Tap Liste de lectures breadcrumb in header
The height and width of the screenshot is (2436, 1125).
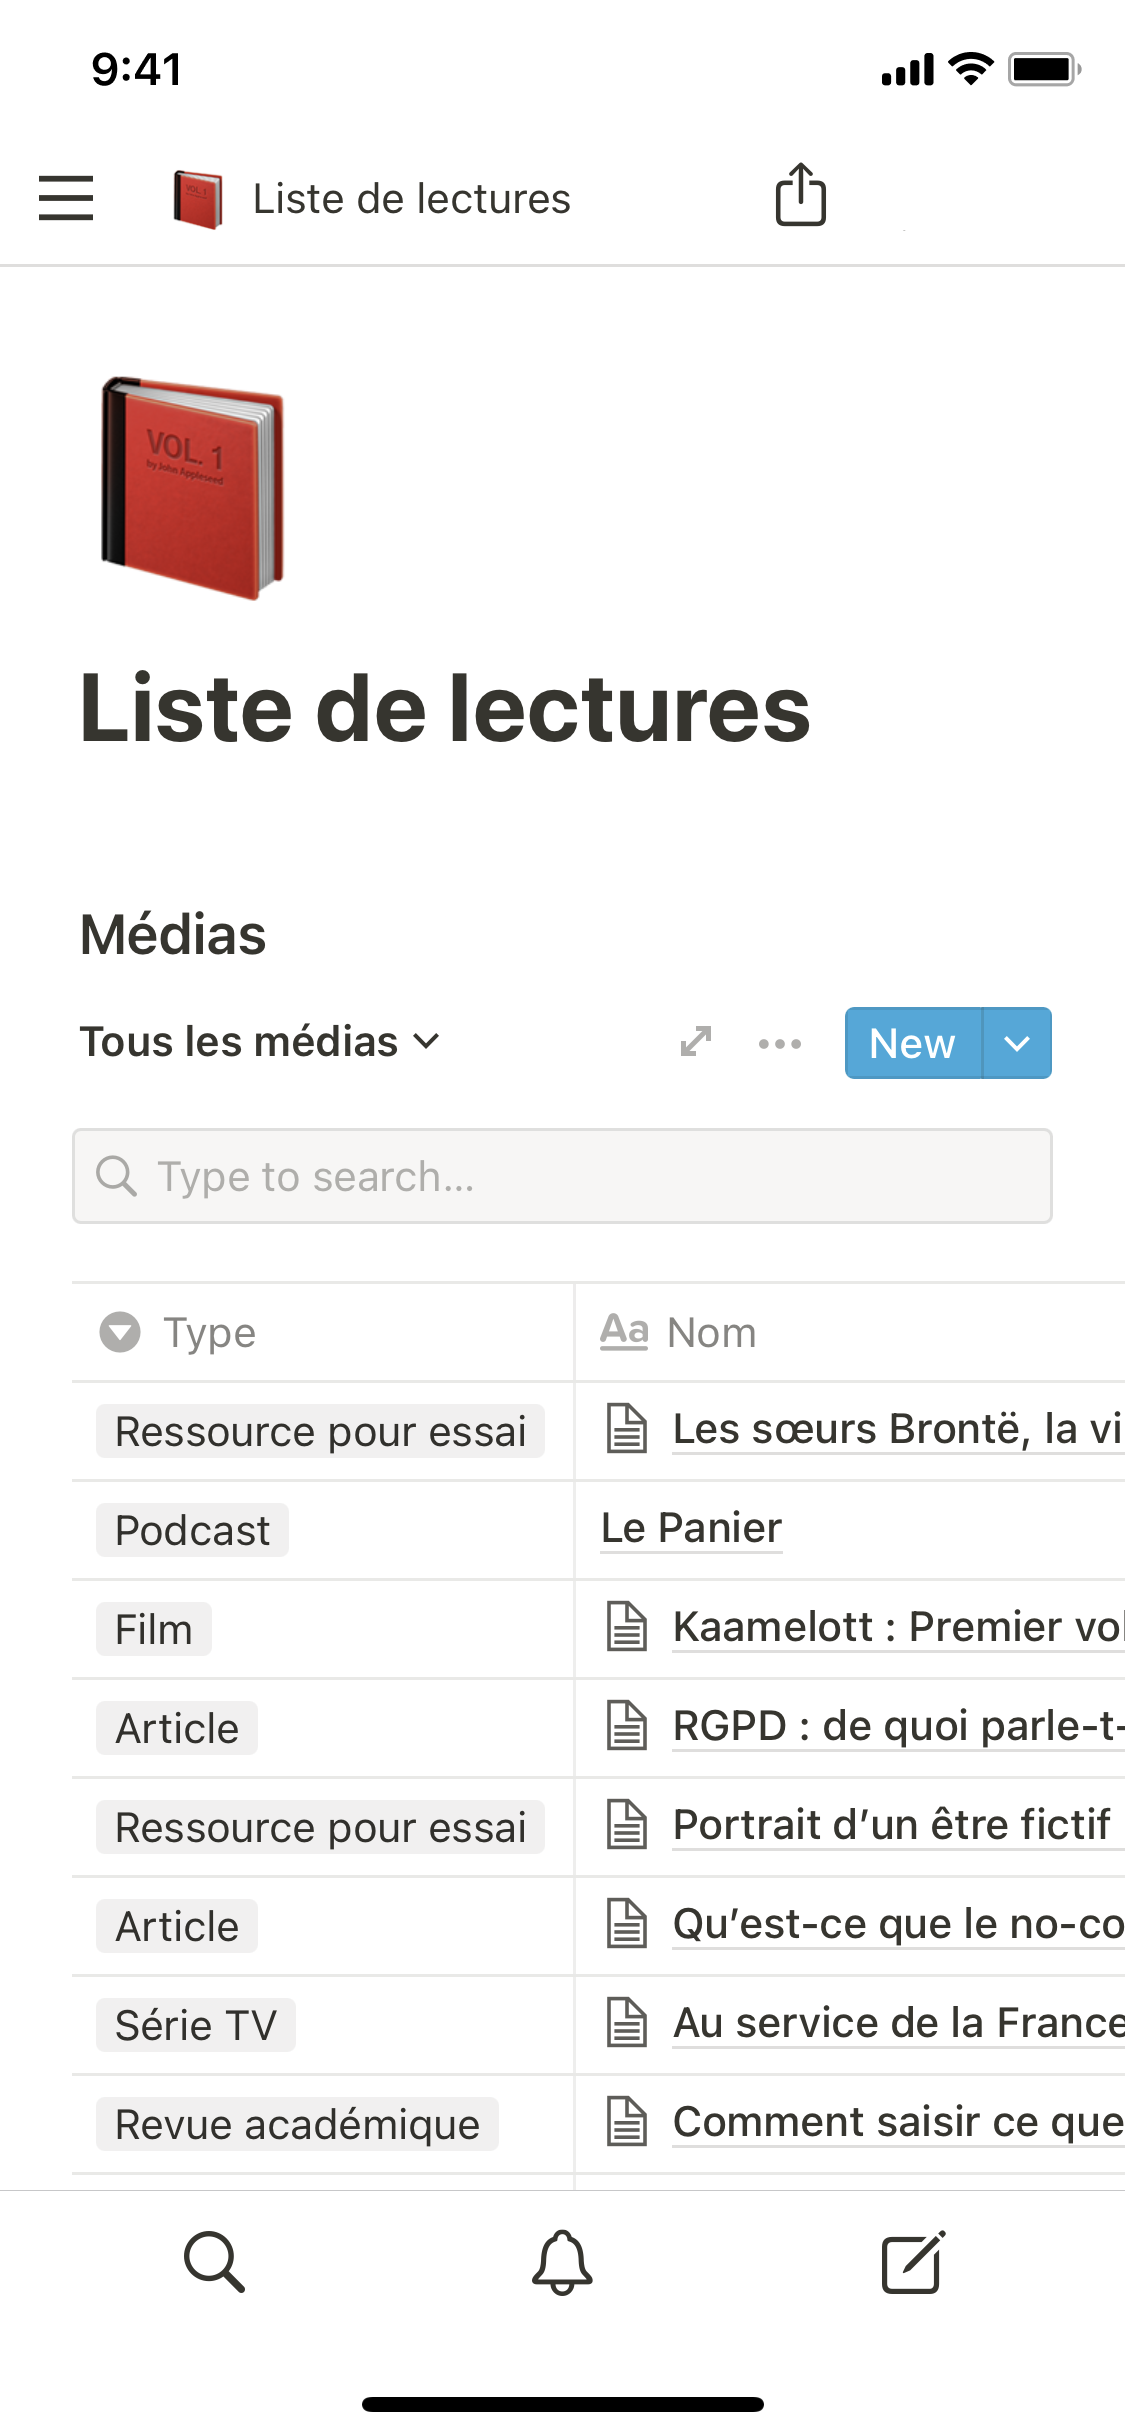(410, 199)
